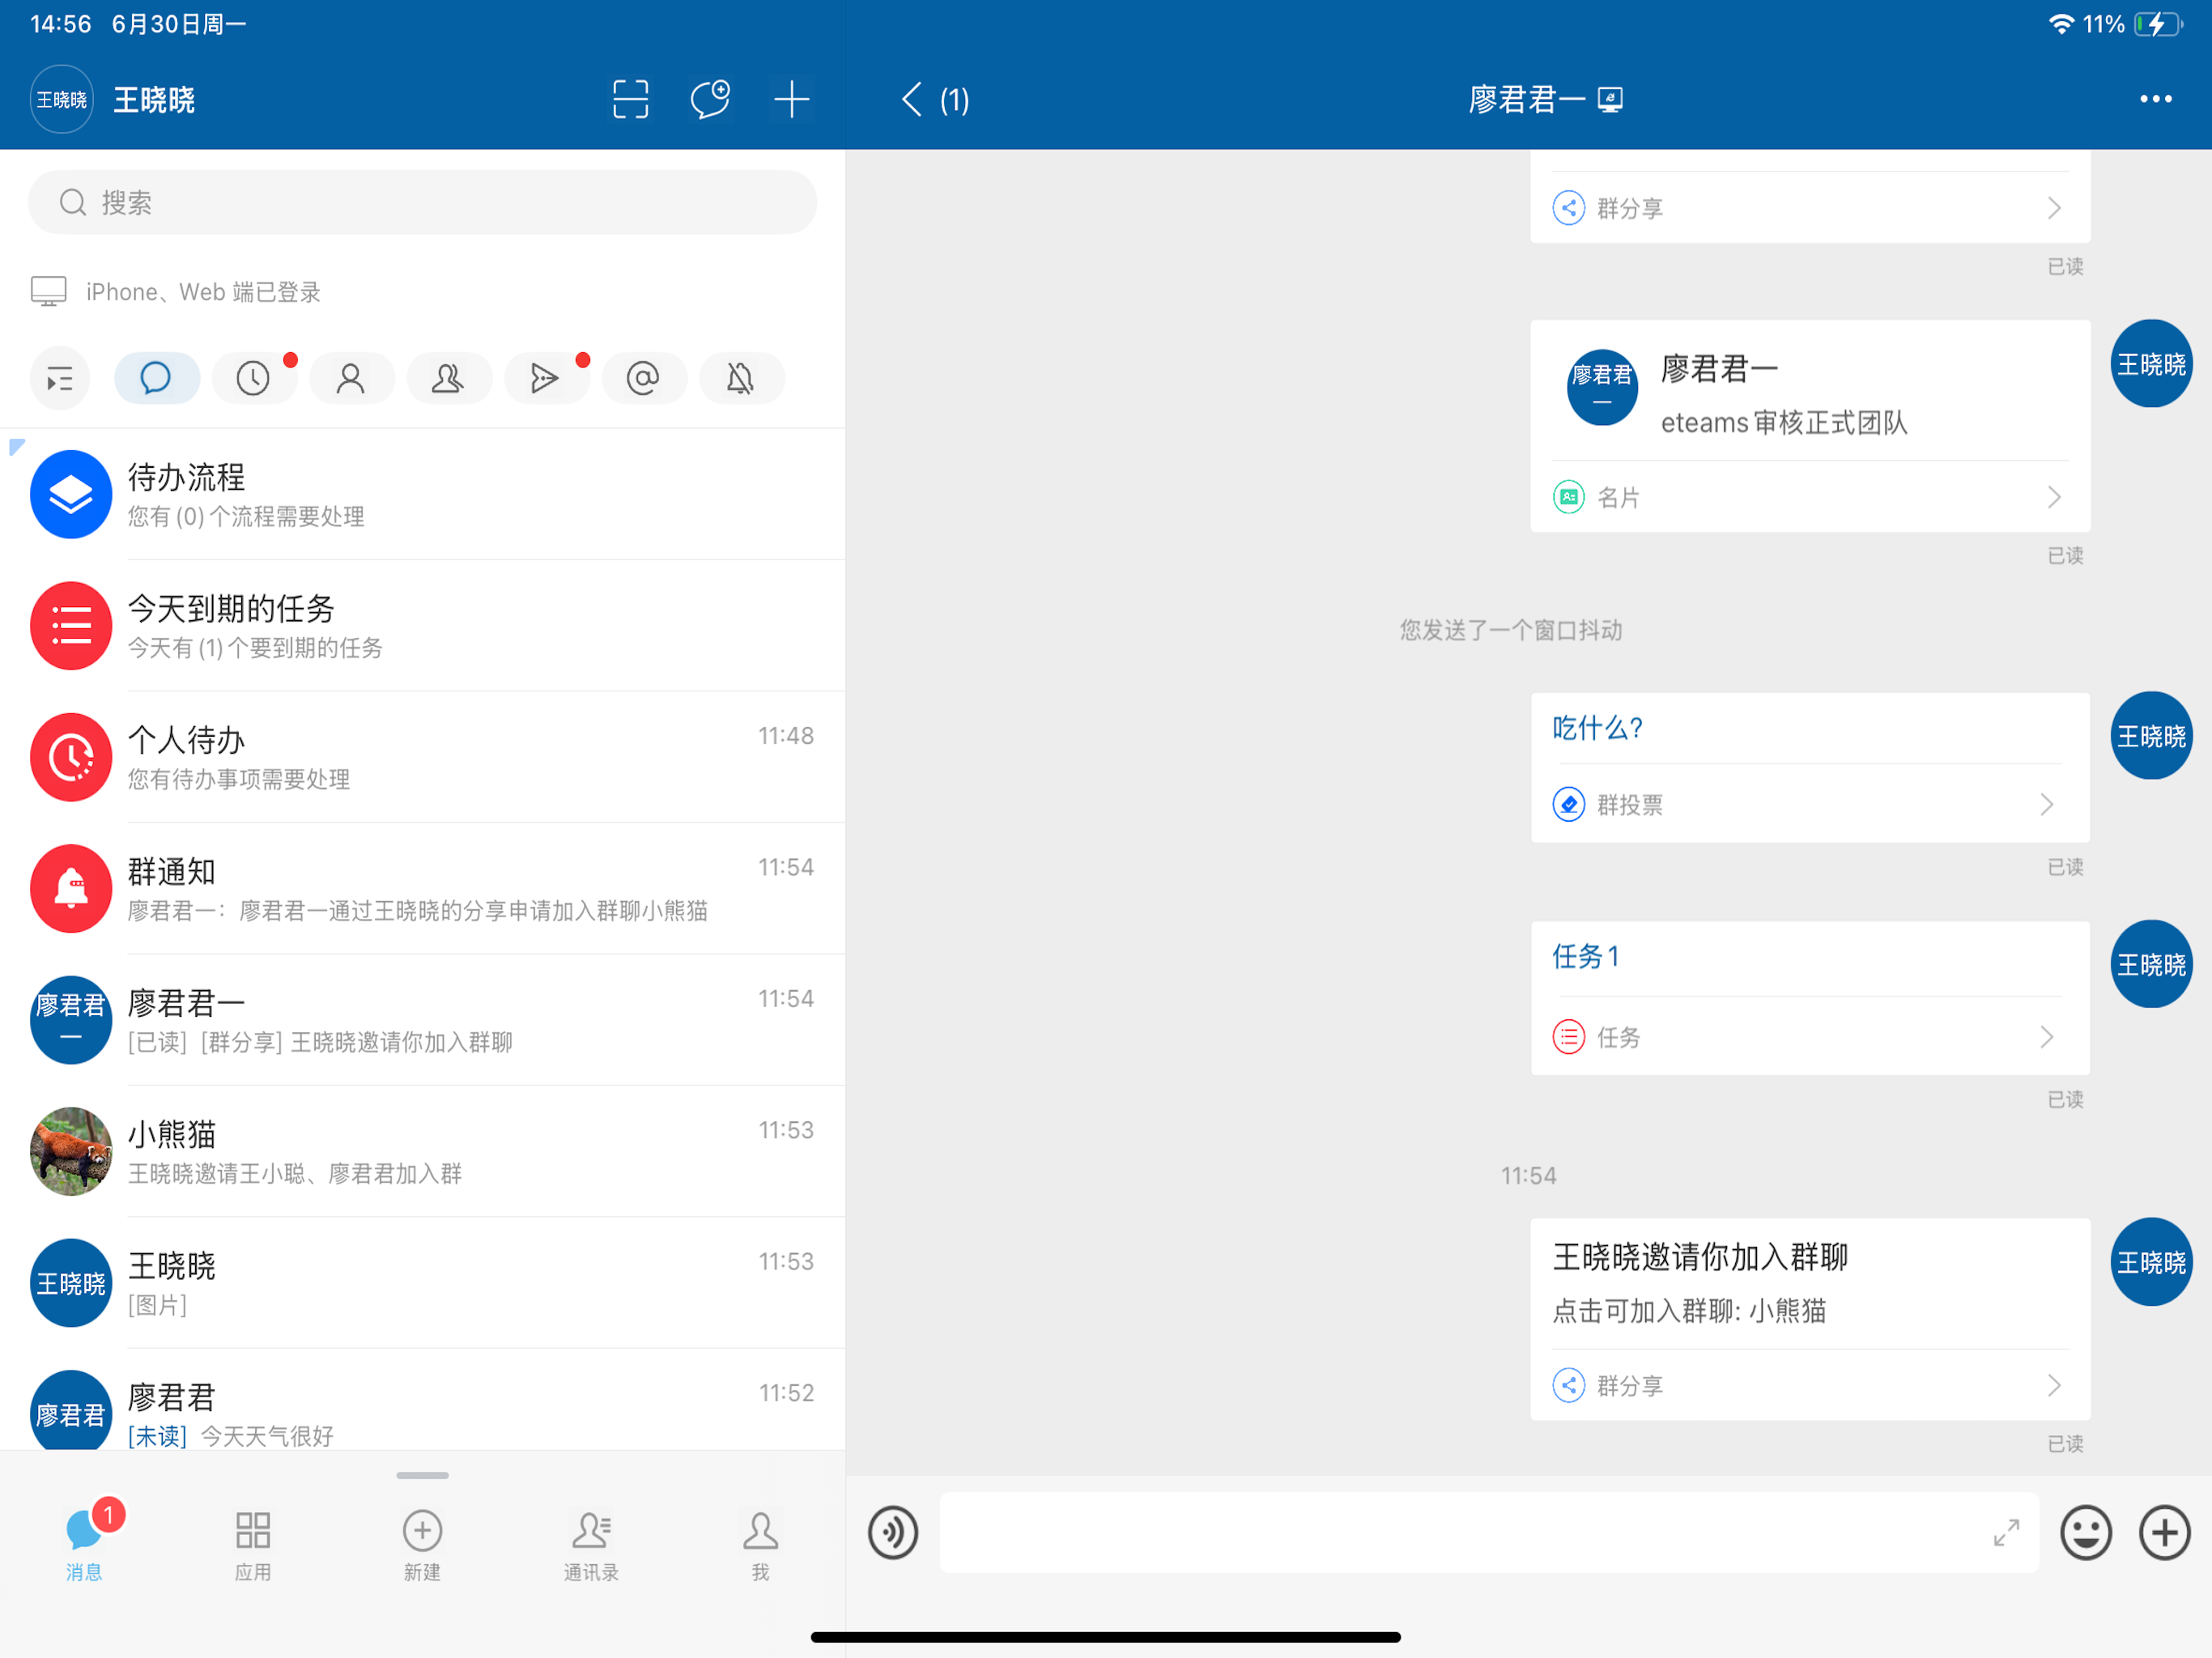The width and height of the screenshot is (2212, 1658).
Task: Open the 小熊猫 group chat
Action: [422, 1151]
